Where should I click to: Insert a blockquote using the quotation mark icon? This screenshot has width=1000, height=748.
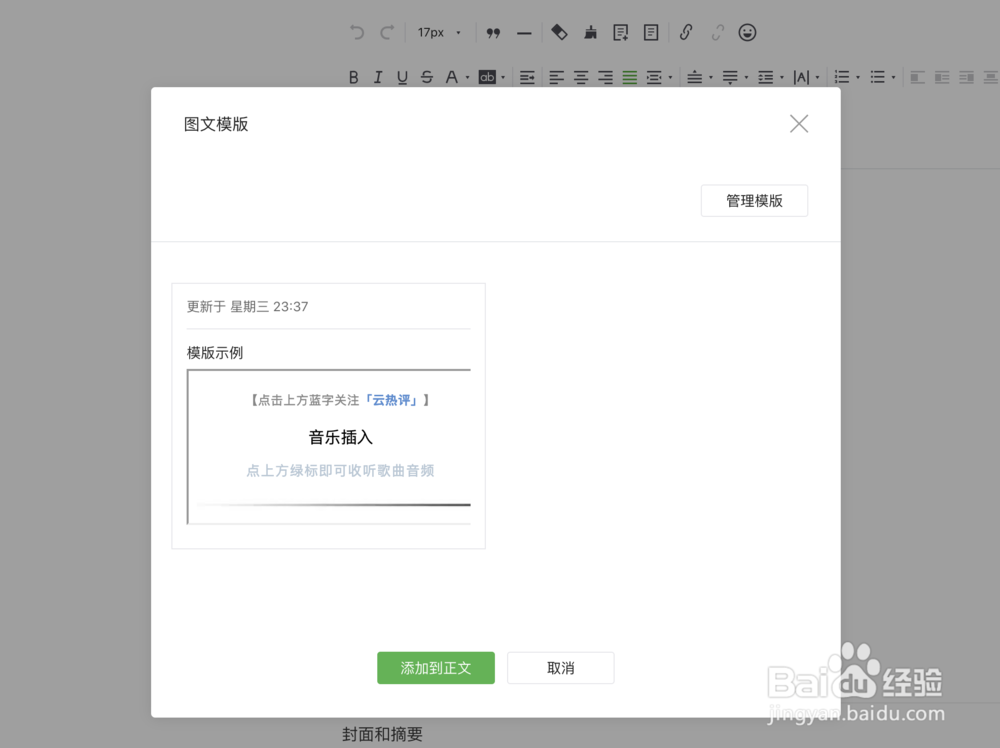493,32
